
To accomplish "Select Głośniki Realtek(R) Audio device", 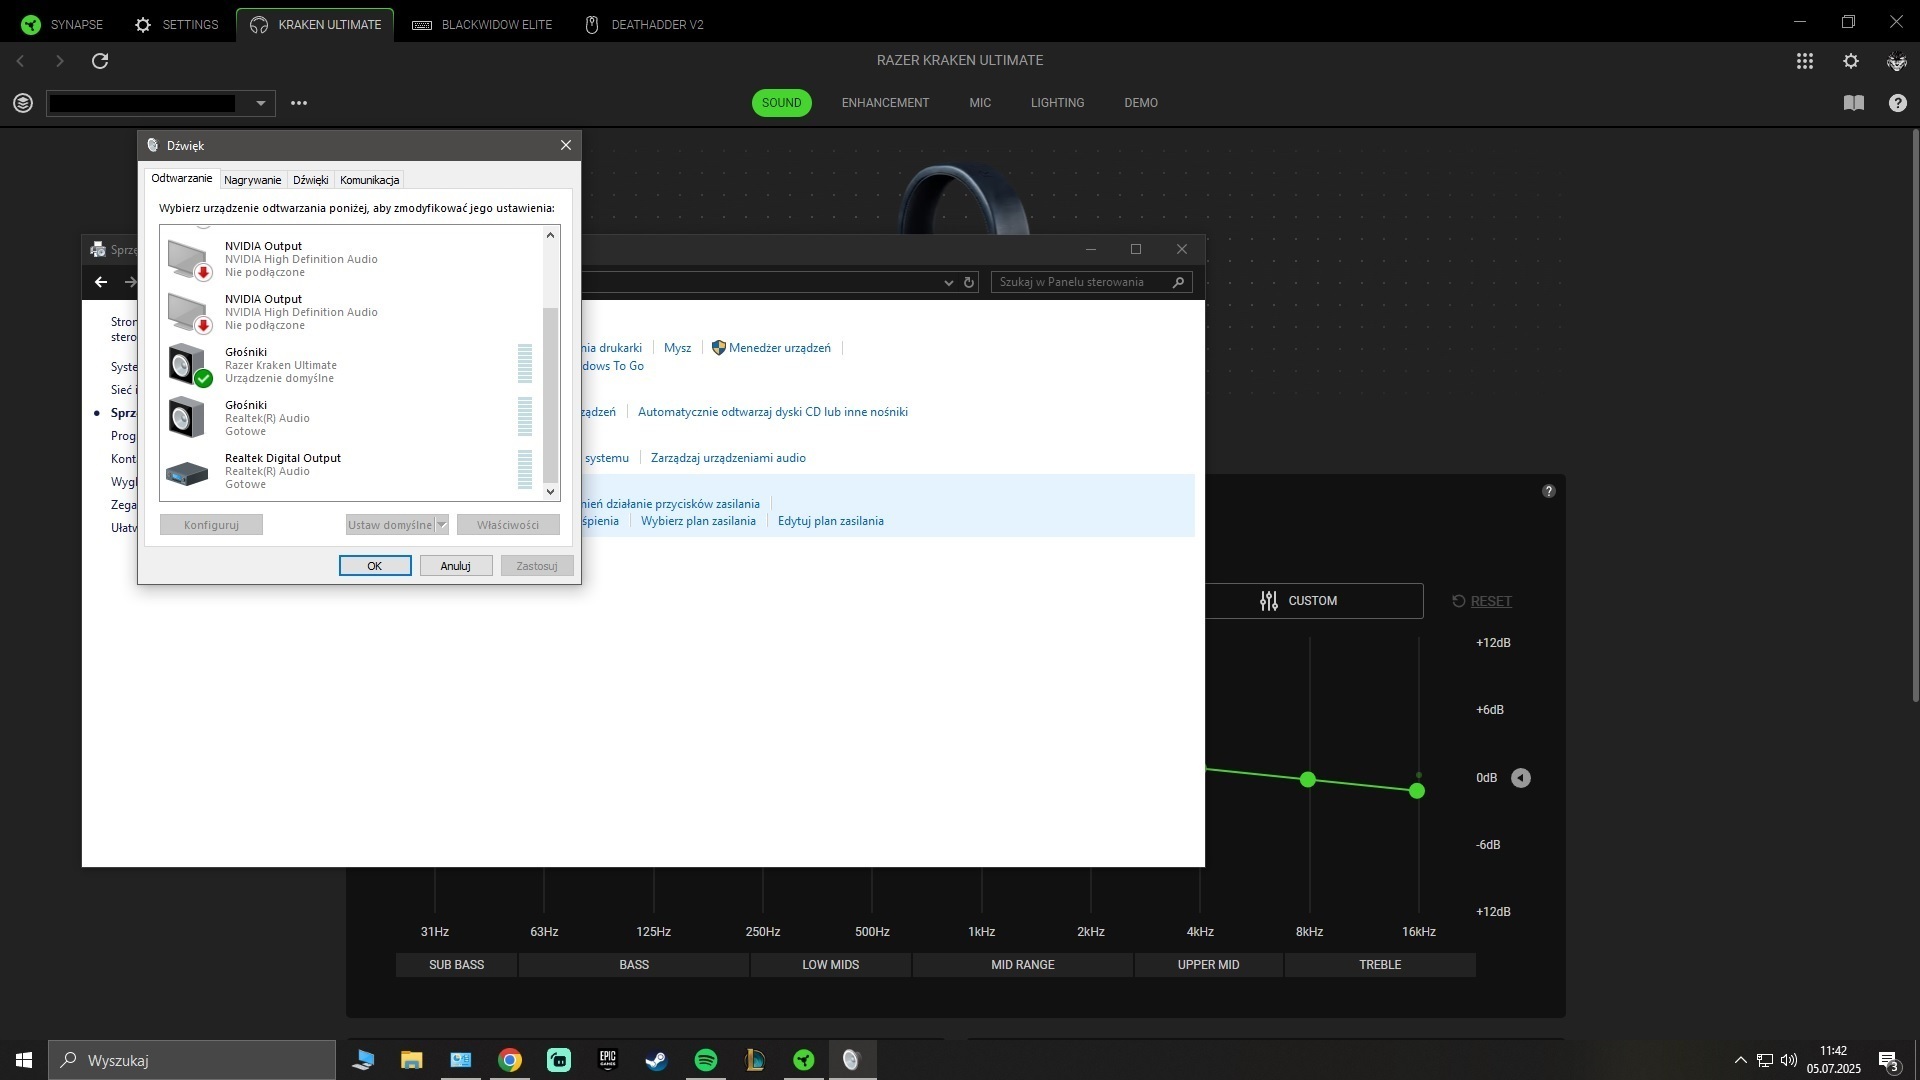I will (x=350, y=418).
